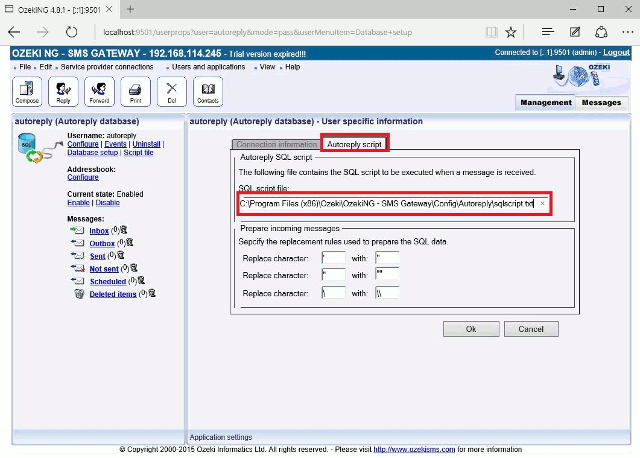Open Service provider connections menu
This screenshot has width=640, height=458.
[107, 67]
